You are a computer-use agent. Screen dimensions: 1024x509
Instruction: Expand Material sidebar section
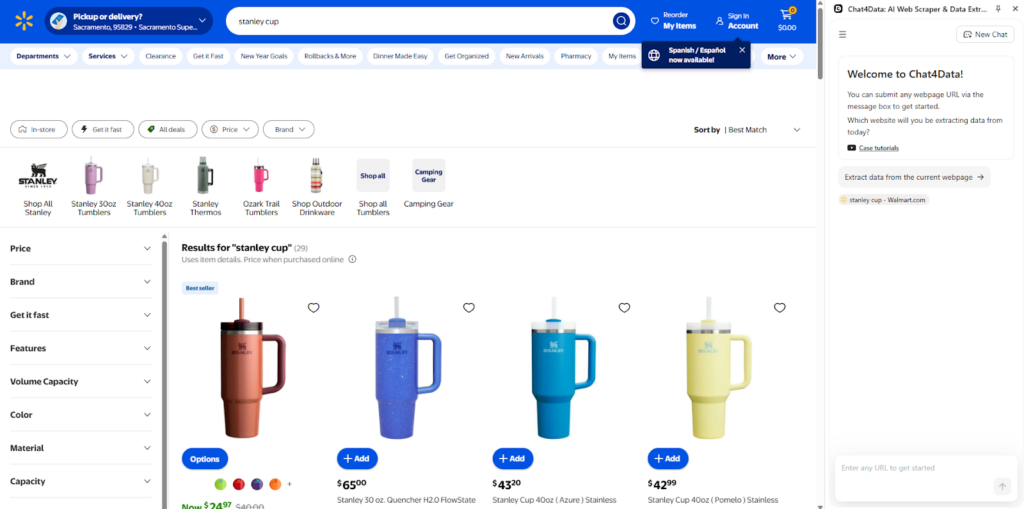click(x=81, y=448)
